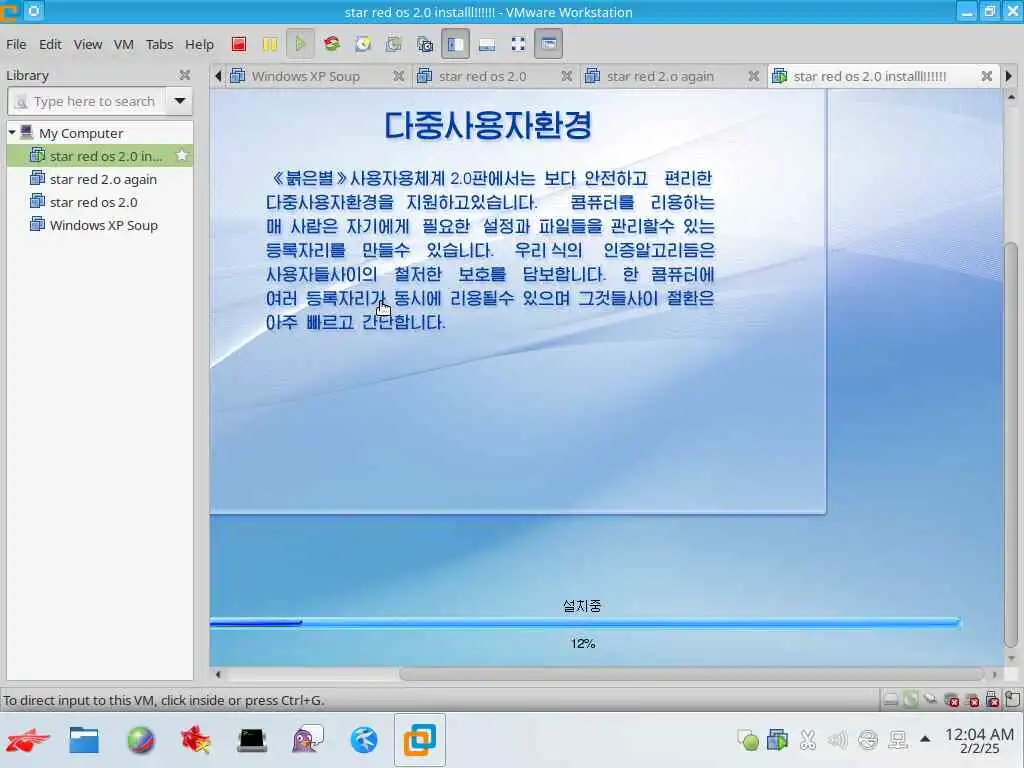Image resolution: width=1024 pixels, height=768 pixels.
Task: Open the View menu
Action: (88, 44)
